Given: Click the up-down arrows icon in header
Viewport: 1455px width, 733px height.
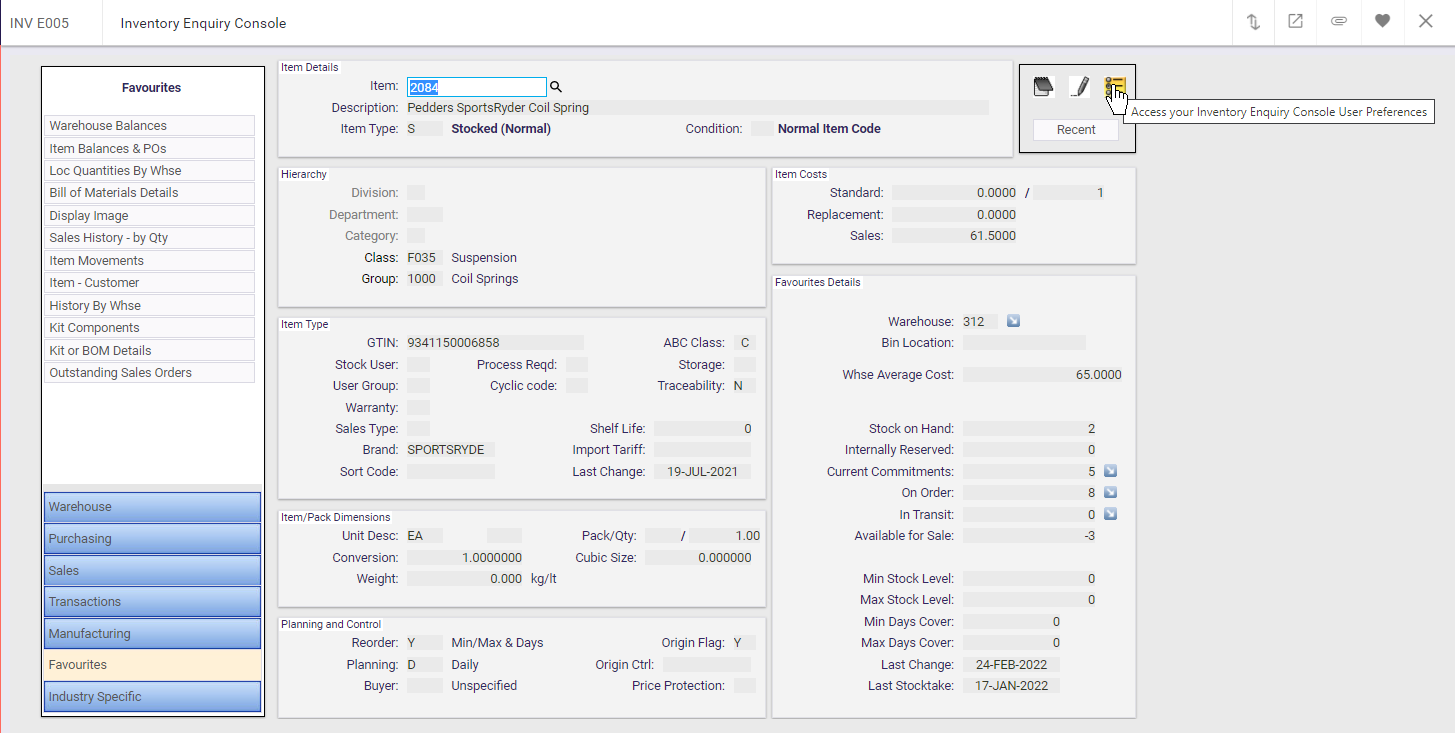Looking at the screenshot, I should (1253, 21).
